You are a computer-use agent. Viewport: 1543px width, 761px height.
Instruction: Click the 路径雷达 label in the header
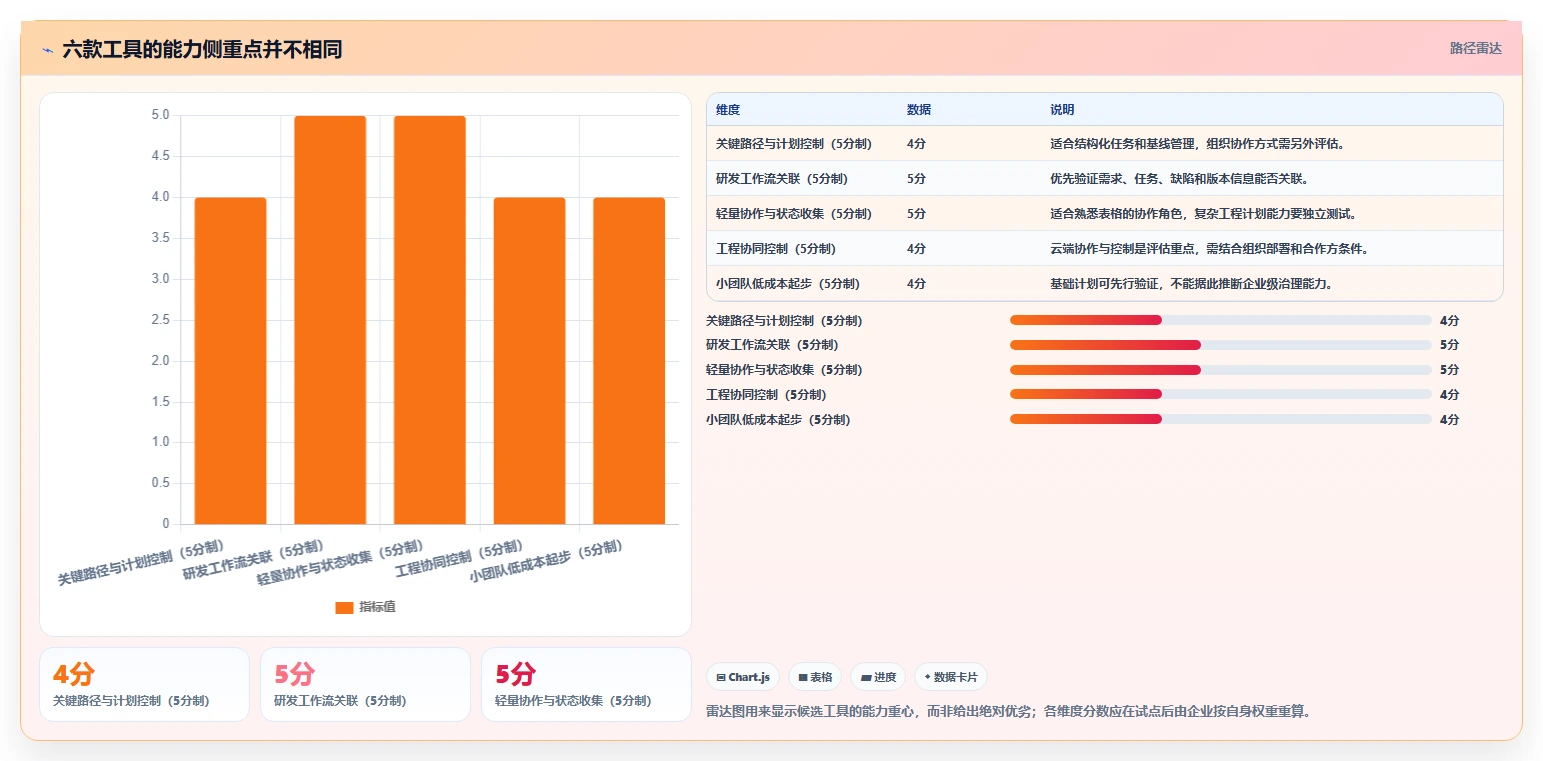pos(1476,48)
